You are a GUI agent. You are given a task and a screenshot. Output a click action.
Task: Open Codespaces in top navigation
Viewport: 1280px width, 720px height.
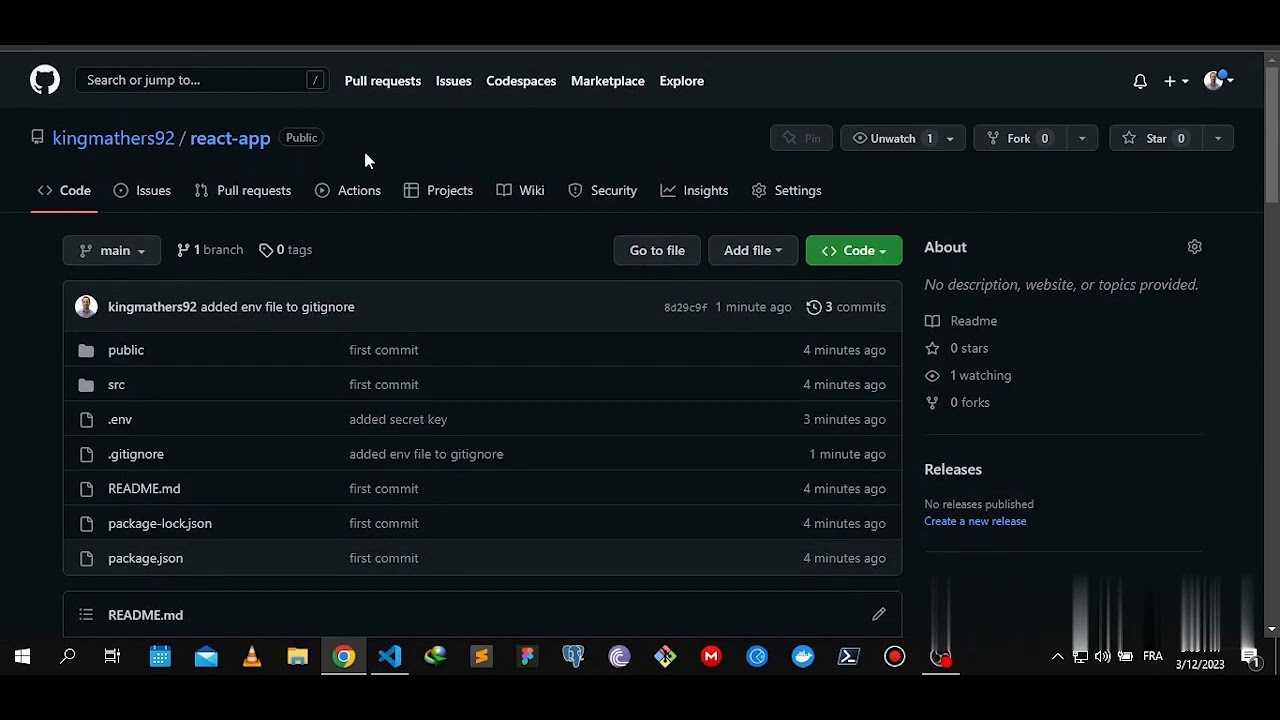pyautogui.click(x=521, y=81)
